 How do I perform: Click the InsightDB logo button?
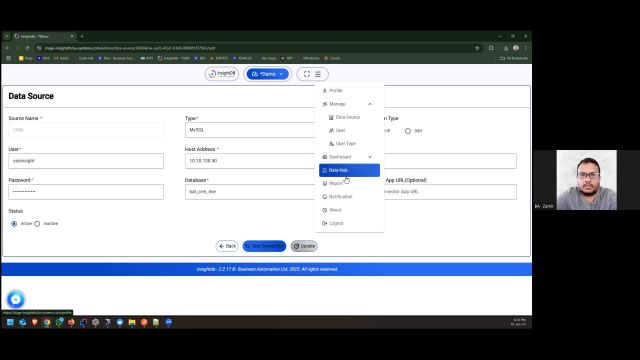(222, 74)
